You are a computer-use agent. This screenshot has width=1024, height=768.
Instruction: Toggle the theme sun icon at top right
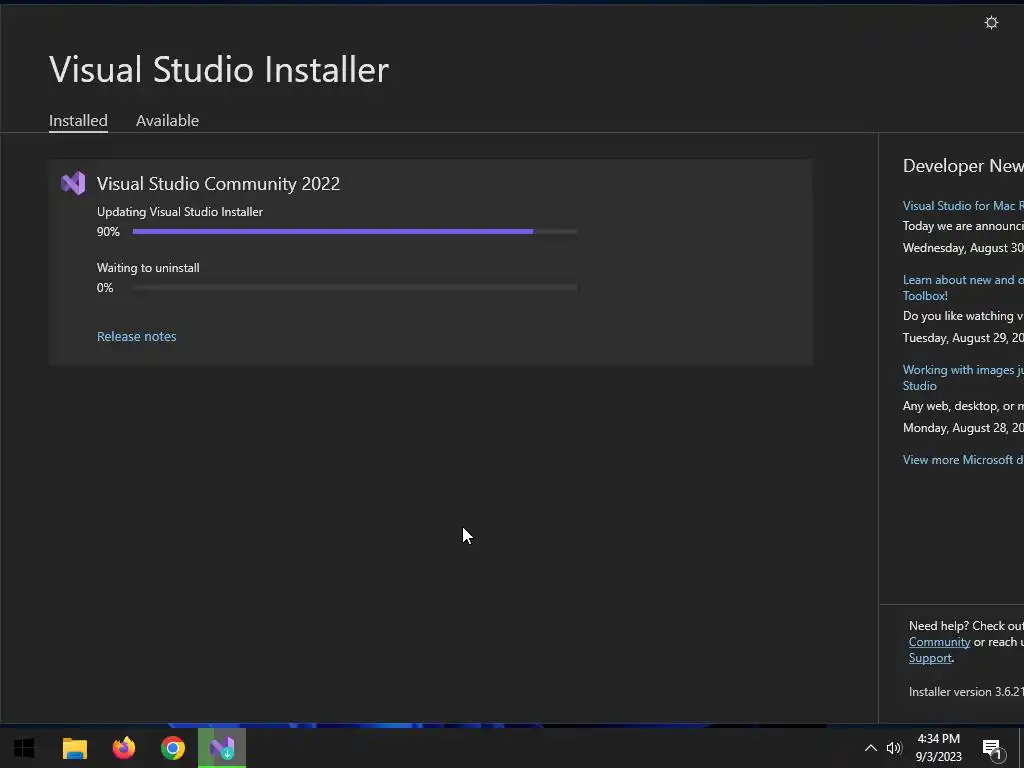pos(991,23)
